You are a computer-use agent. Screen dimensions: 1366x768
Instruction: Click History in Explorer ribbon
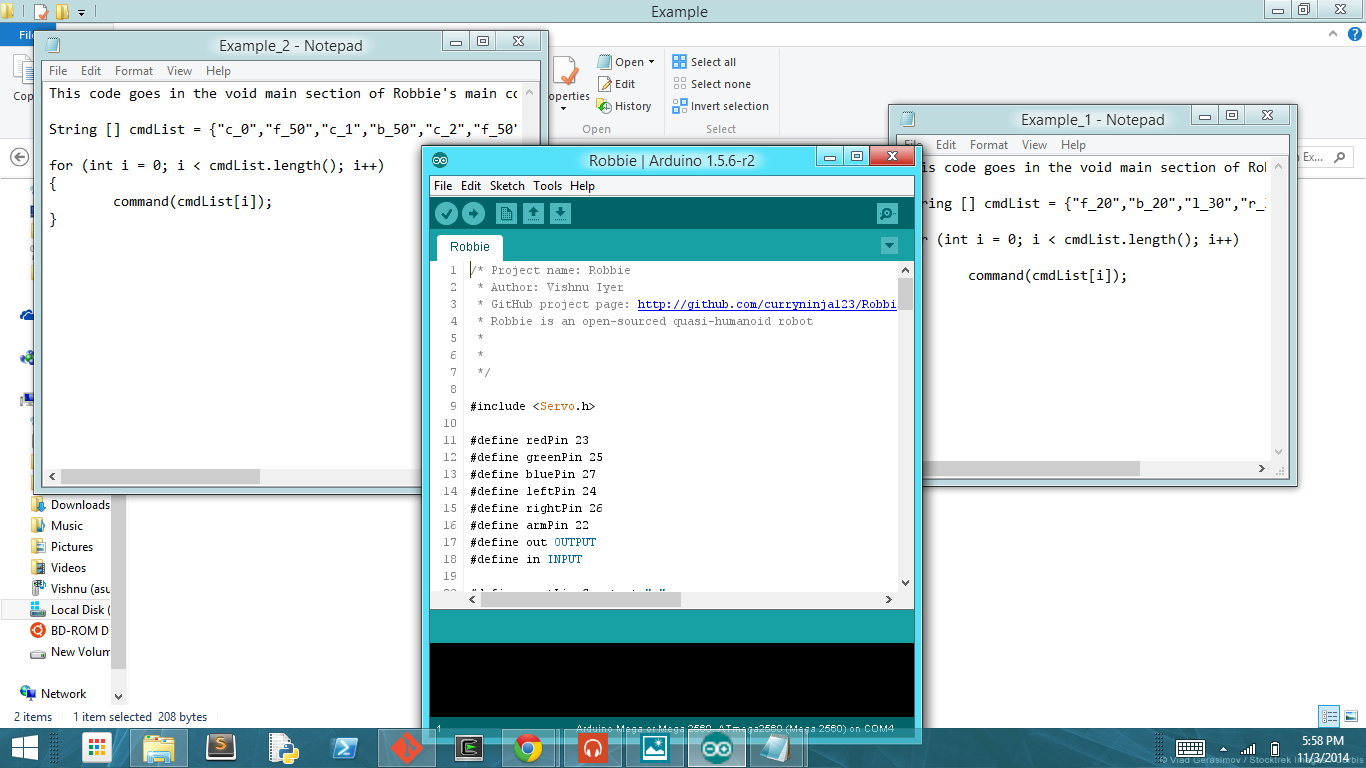[x=624, y=106]
